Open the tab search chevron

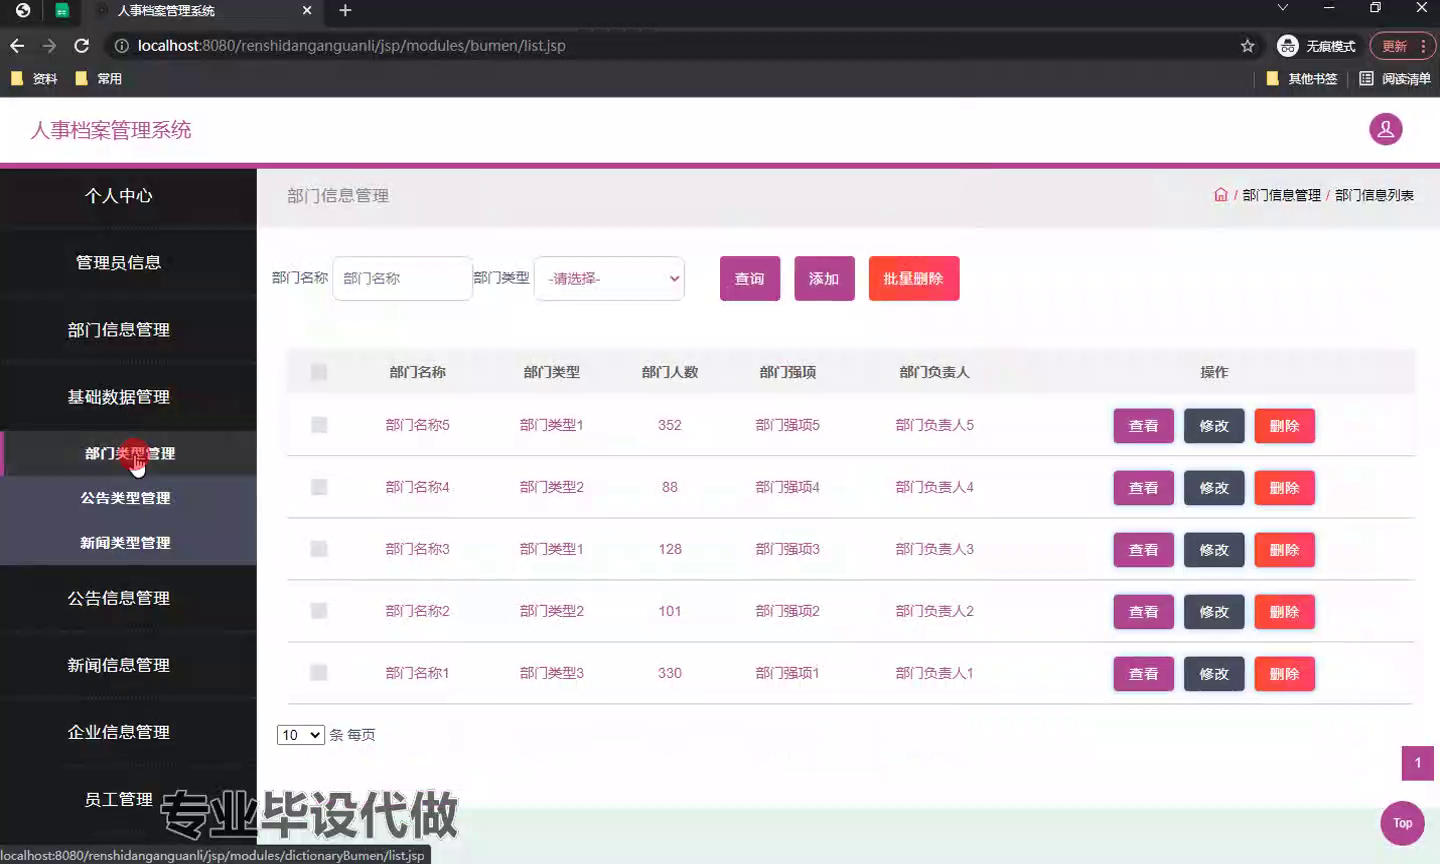[1282, 8]
